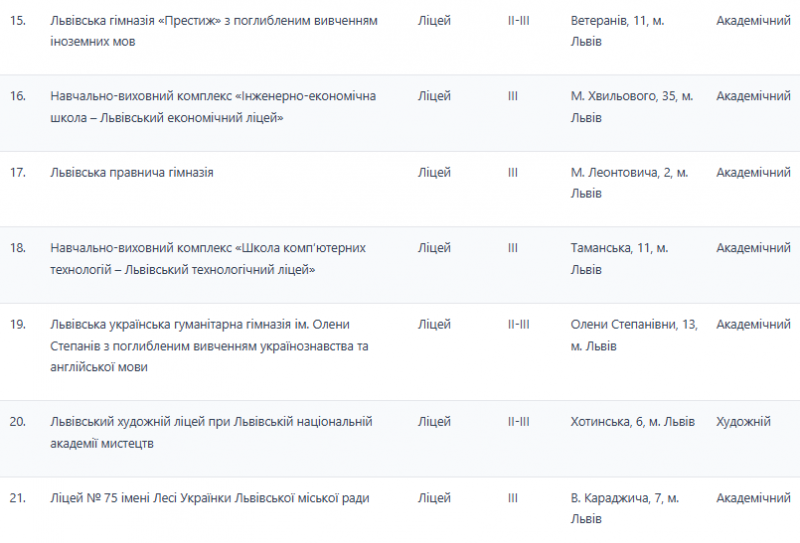Click the «Художній» profile cell
800x543 pixels.
pyautogui.click(x=744, y=422)
